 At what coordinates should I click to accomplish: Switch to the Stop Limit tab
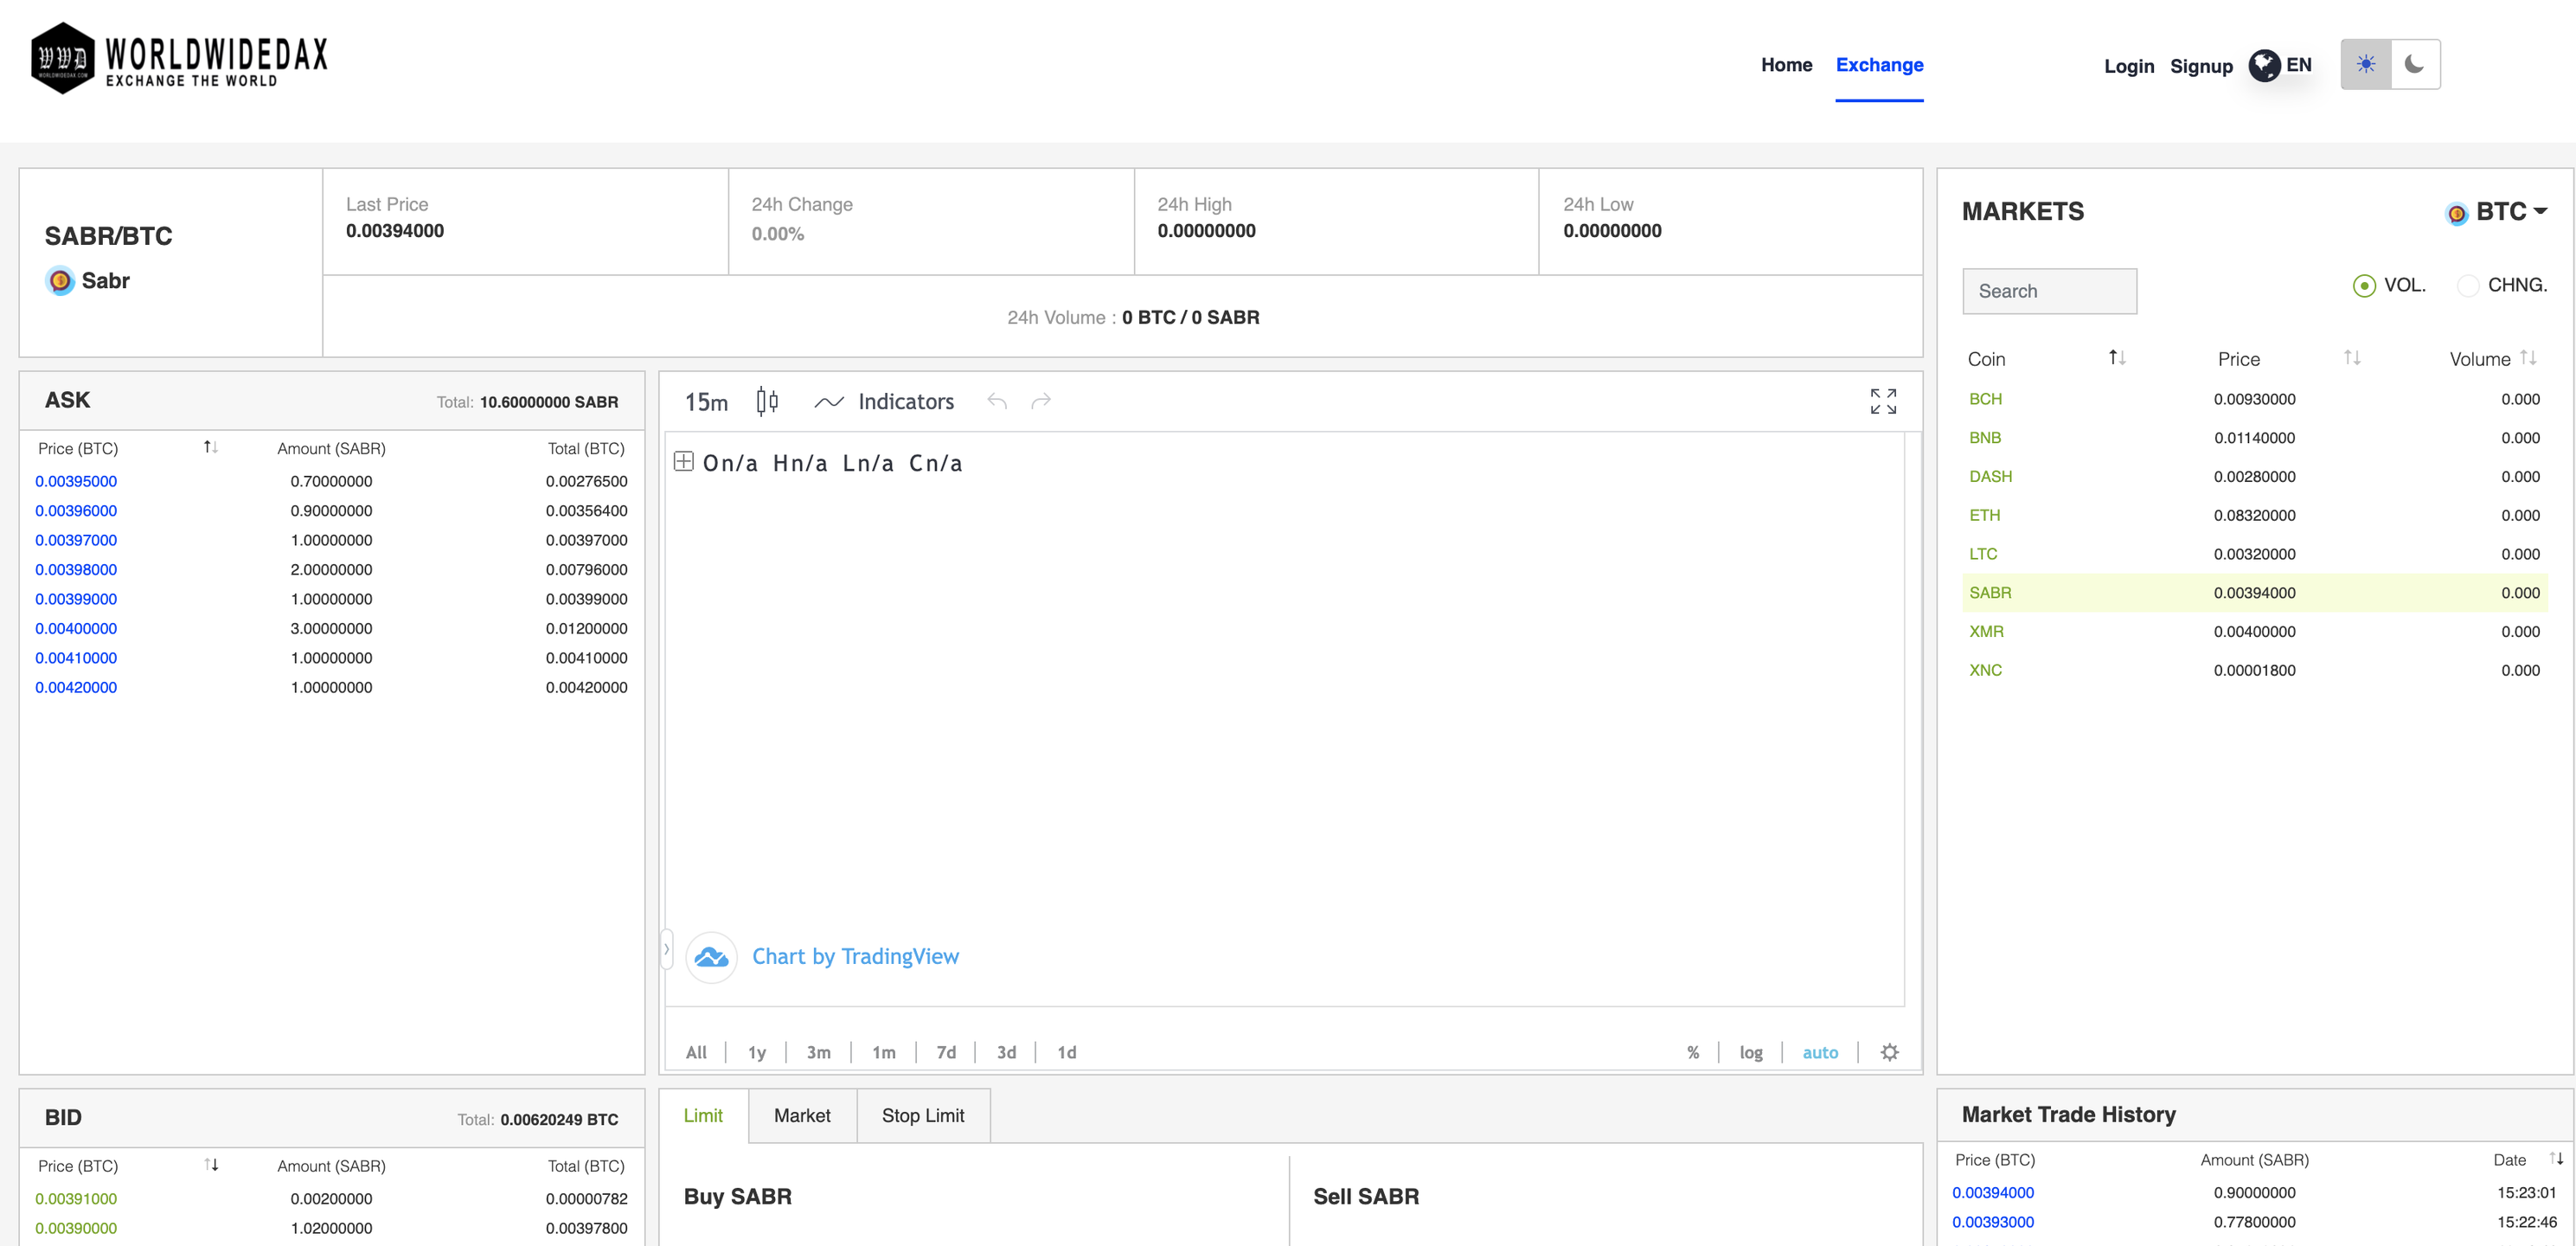click(922, 1115)
